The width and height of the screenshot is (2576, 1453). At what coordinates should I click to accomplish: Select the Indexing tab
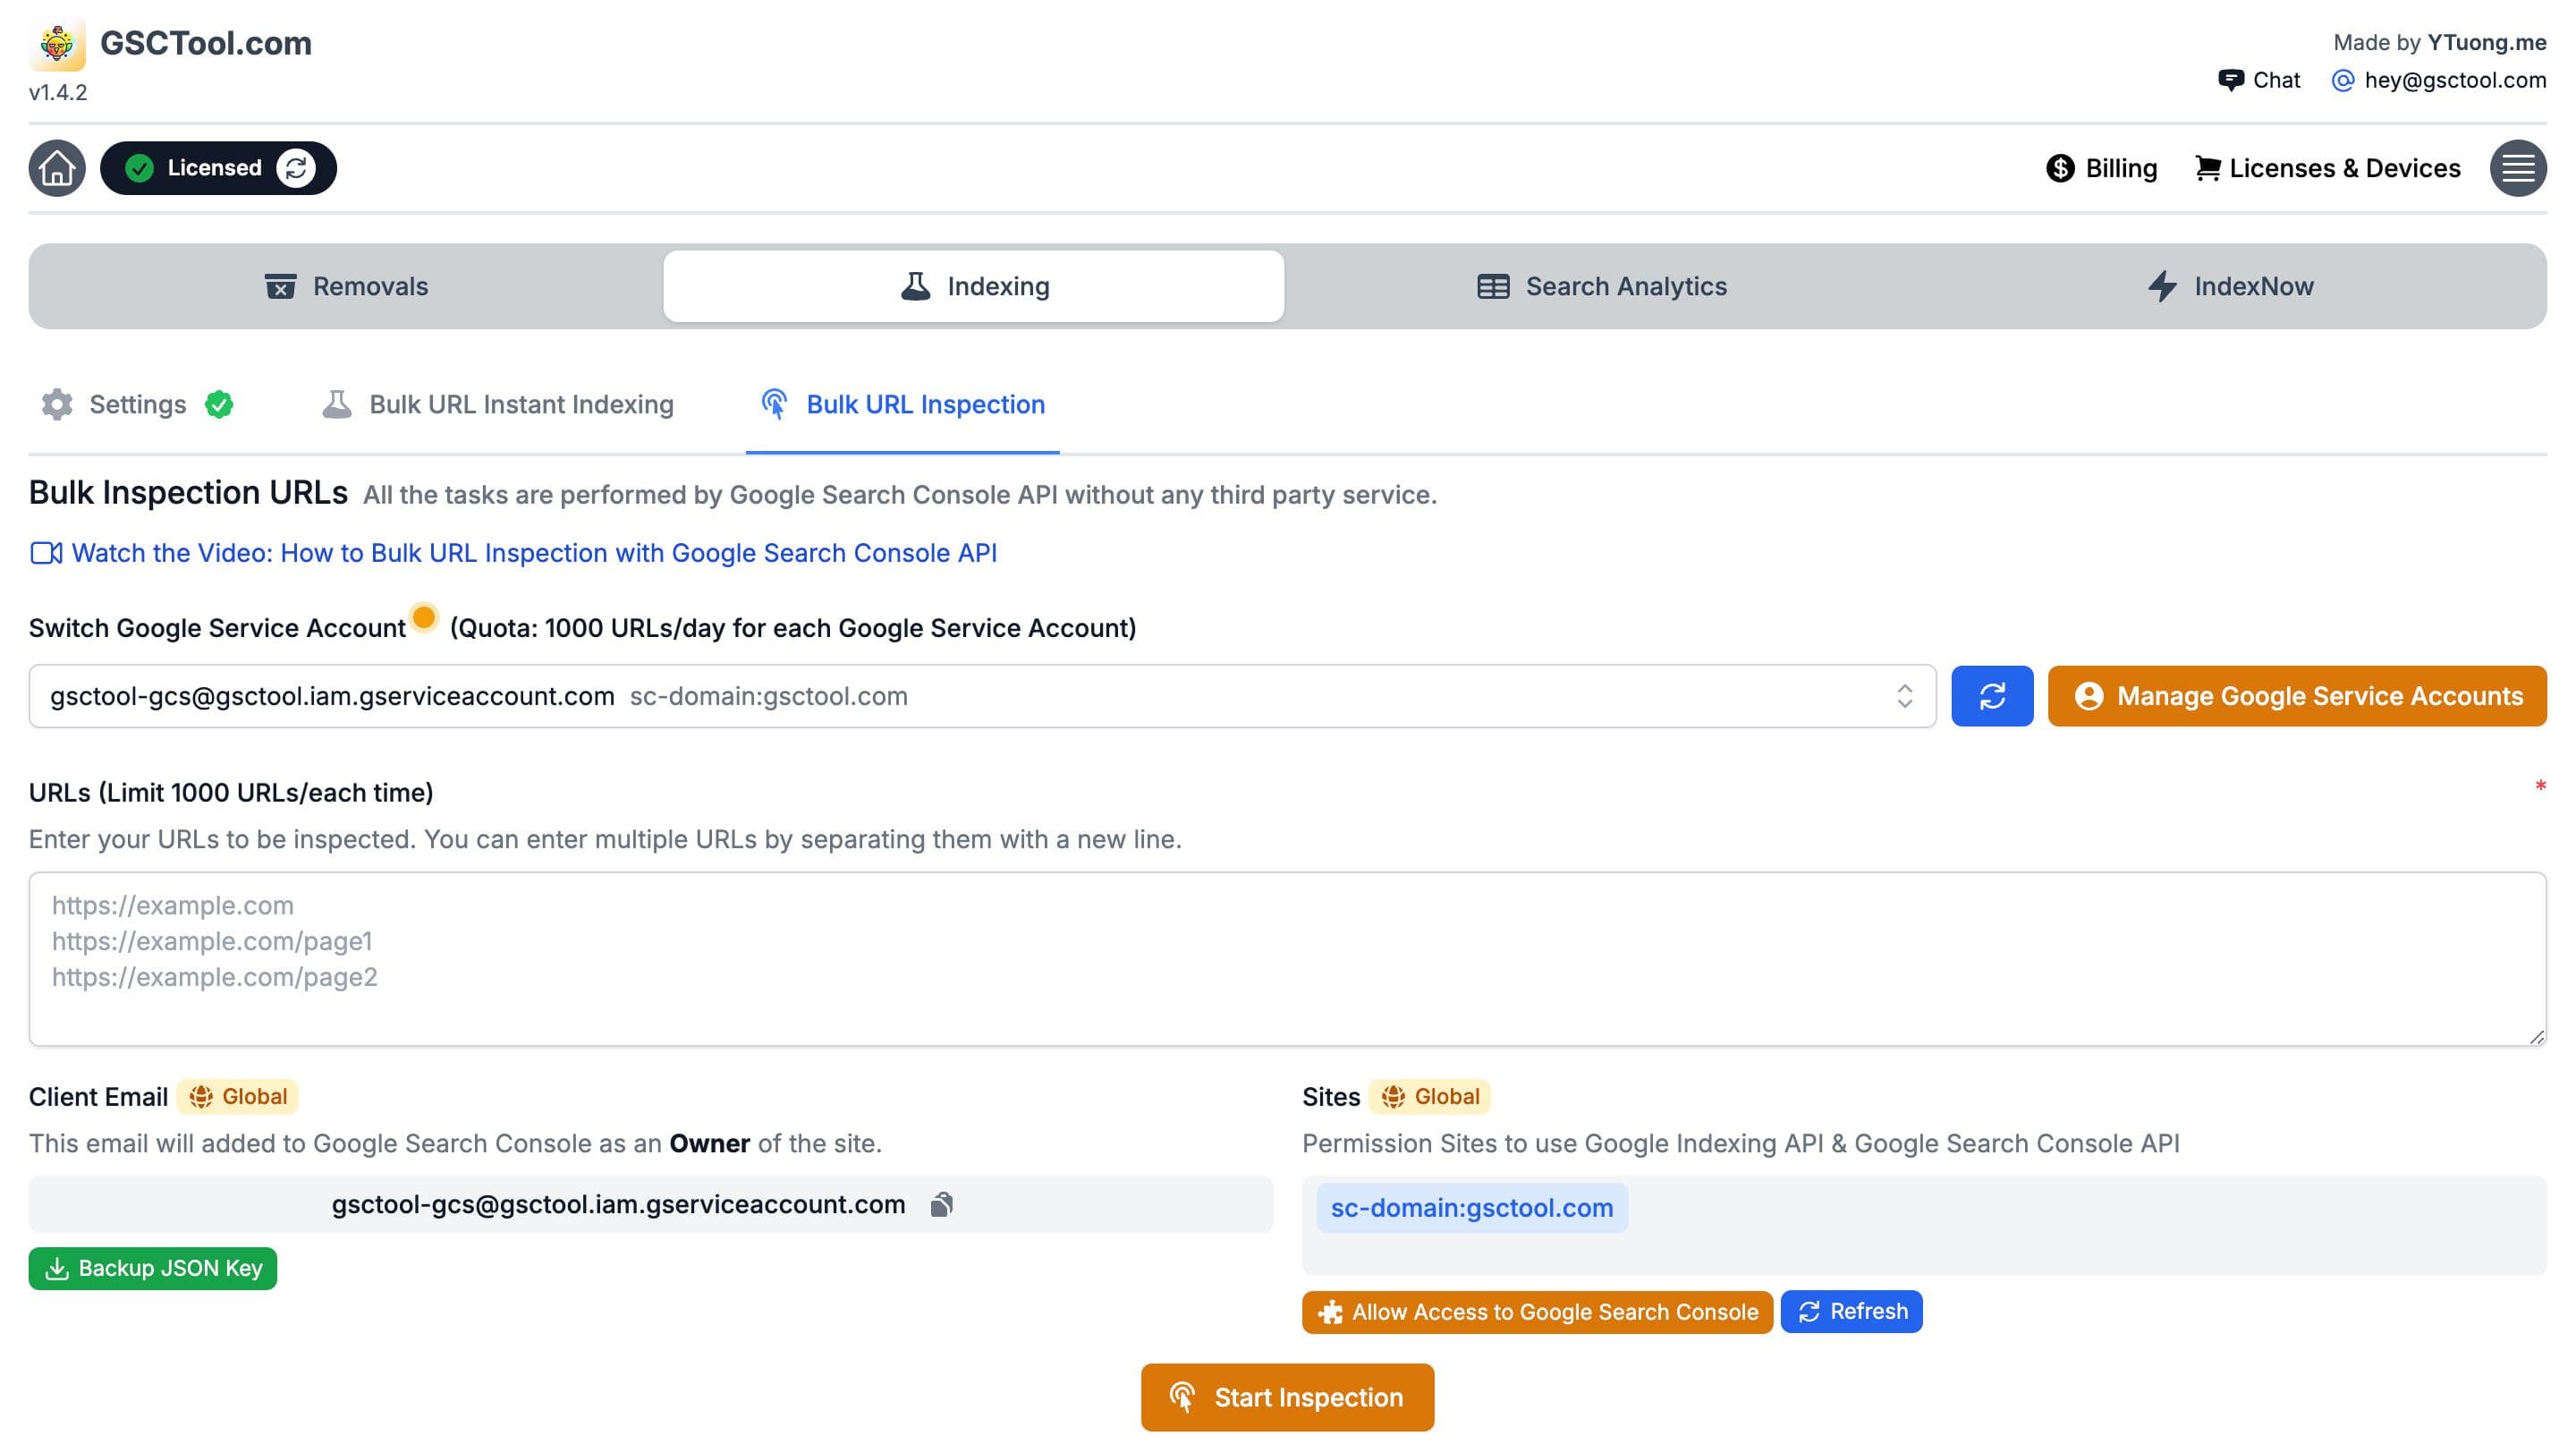pos(974,286)
